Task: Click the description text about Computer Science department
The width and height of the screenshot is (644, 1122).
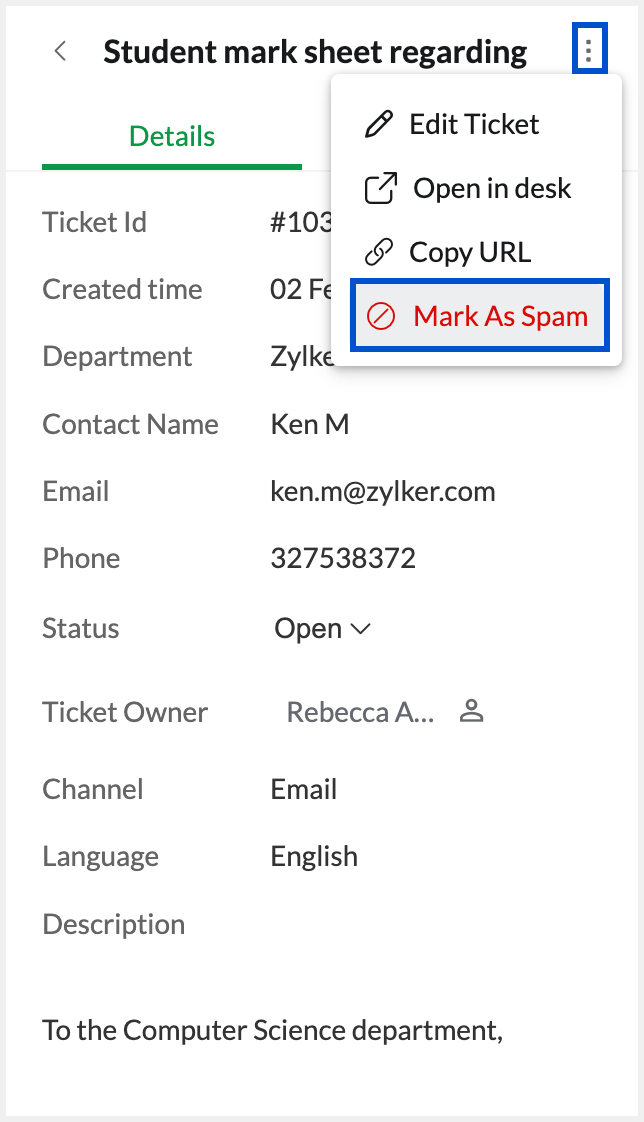Action: pyautogui.click(x=272, y=1029)
